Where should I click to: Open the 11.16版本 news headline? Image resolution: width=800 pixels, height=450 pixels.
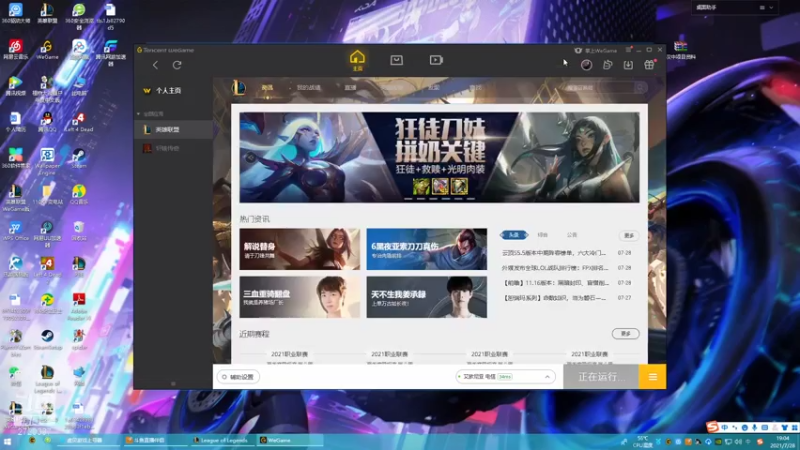tap(555, 282)
